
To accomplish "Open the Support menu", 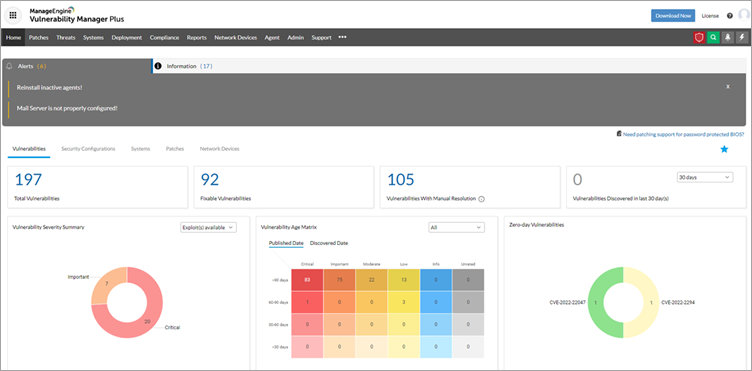I will 321,37.
